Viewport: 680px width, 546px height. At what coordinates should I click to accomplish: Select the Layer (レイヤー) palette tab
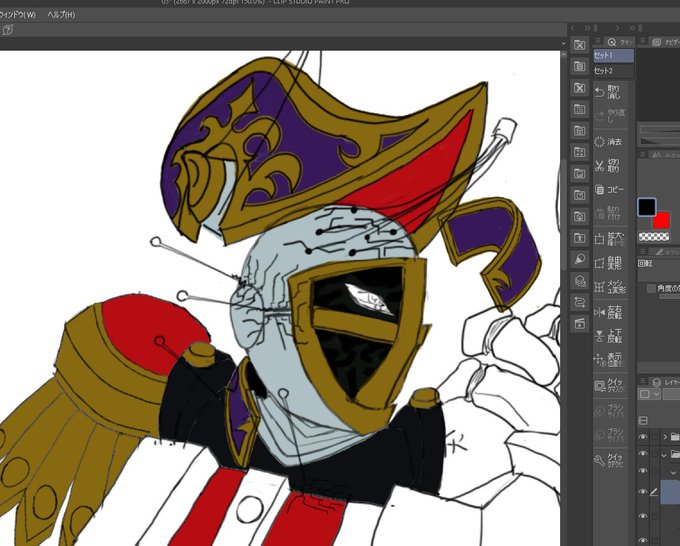(665, 382)
